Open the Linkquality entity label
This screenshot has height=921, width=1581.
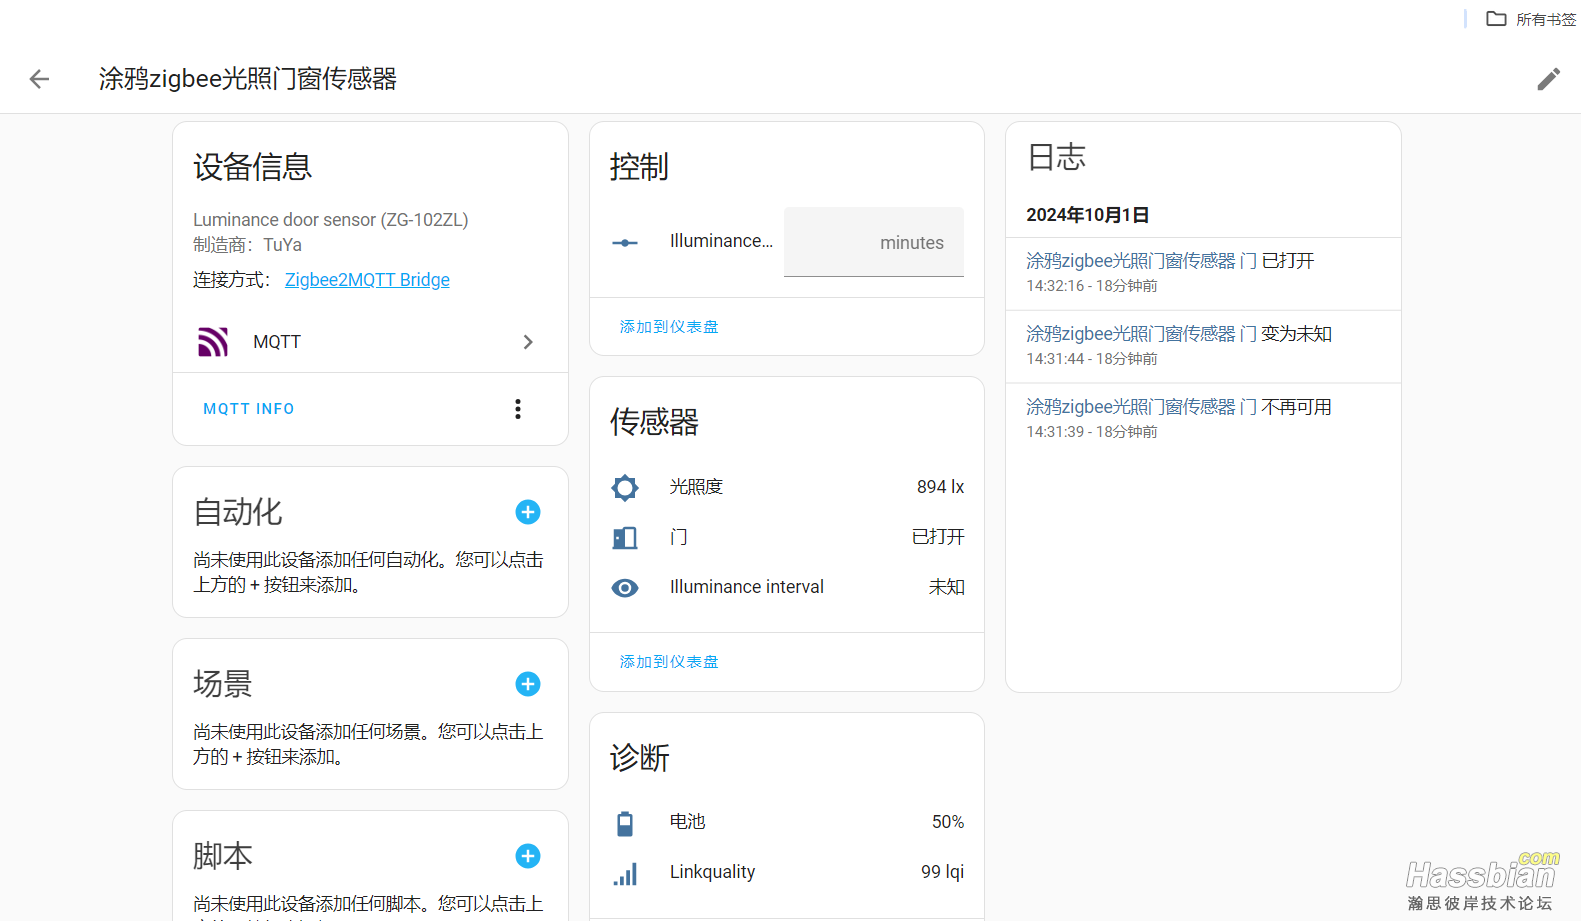713,872
